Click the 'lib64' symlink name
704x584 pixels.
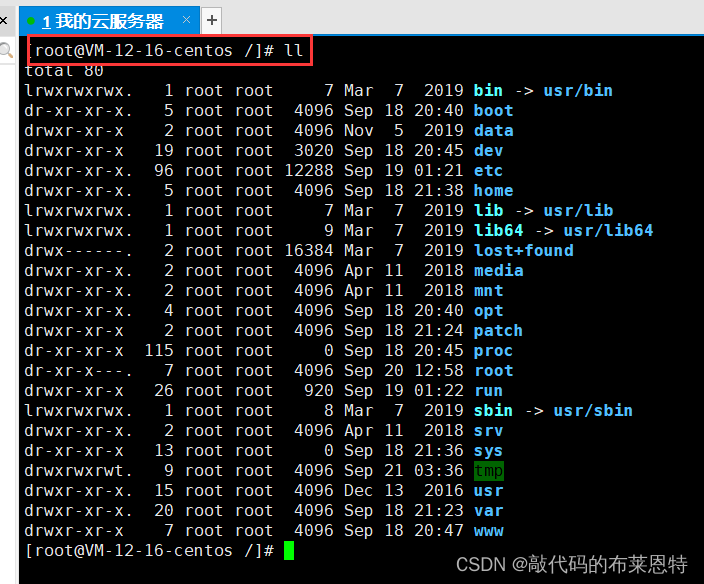click(498, 231)
